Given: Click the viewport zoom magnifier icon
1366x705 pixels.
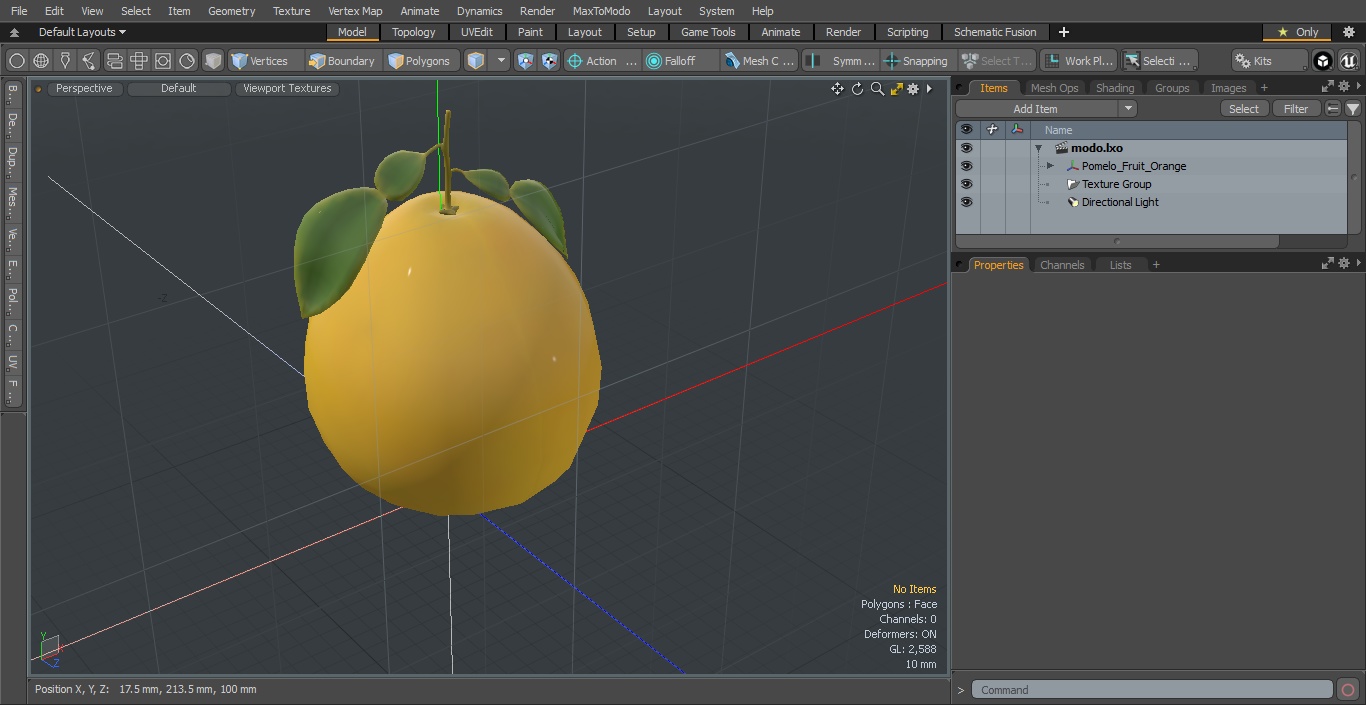Looking at the screenshot, I should pyautogui.click(x=877, y=88).
